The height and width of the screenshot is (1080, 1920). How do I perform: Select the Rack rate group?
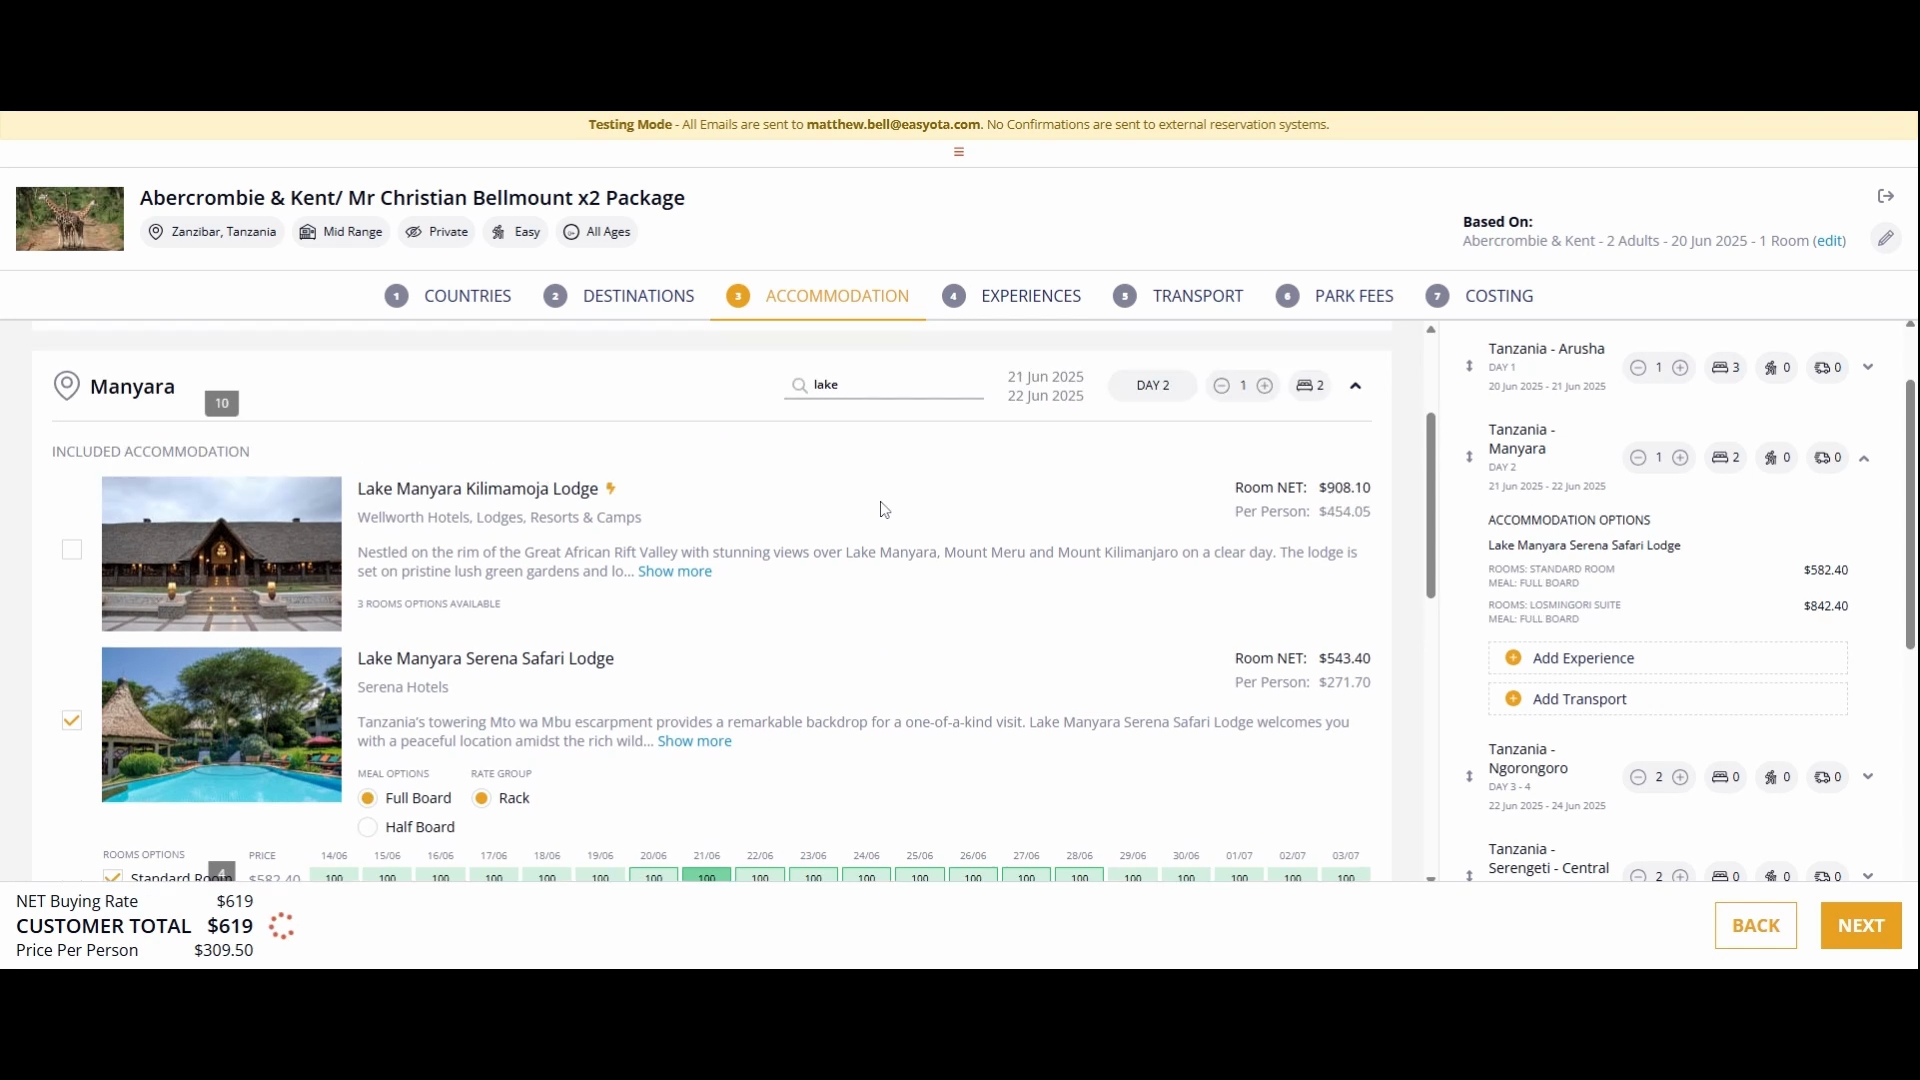point(482,799)
